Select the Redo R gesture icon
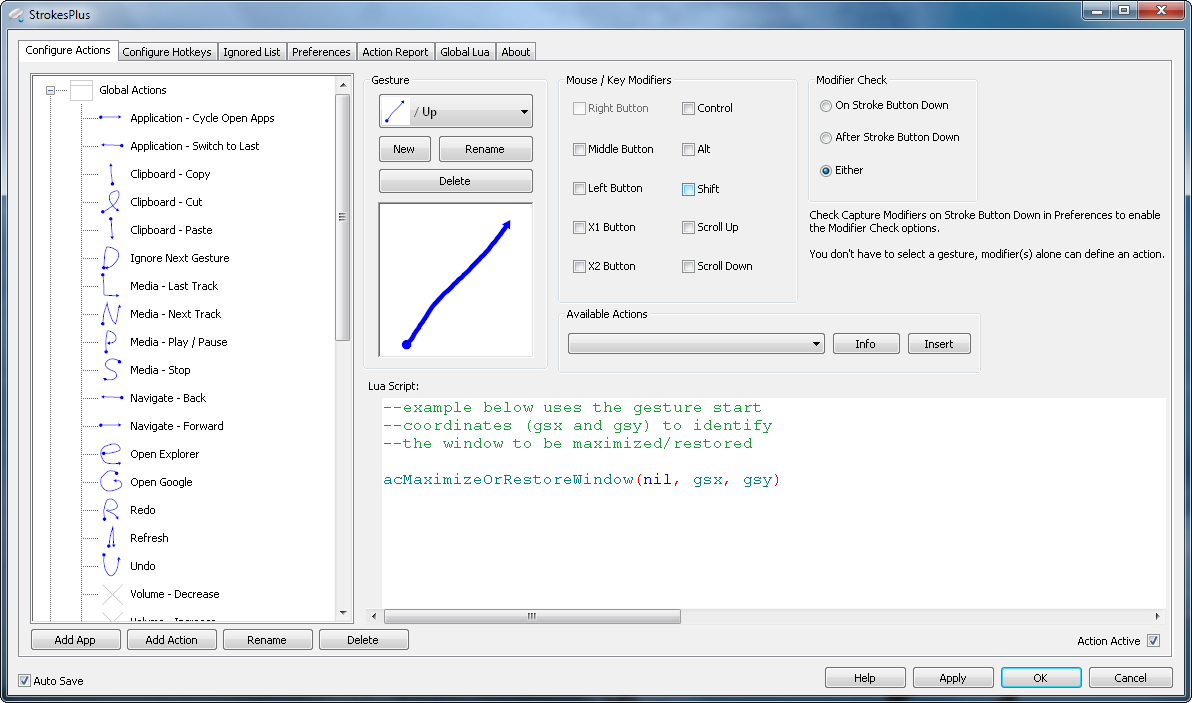1192x703 pixels. point(112,510)
